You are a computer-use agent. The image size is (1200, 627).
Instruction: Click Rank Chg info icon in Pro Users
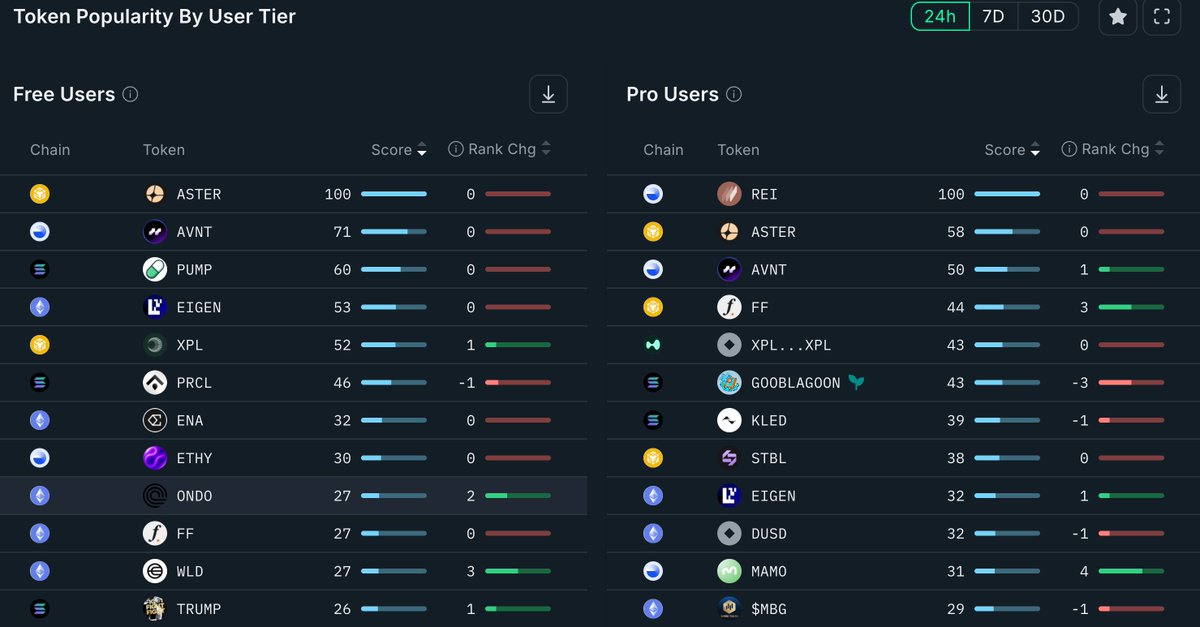[1069, 149]
